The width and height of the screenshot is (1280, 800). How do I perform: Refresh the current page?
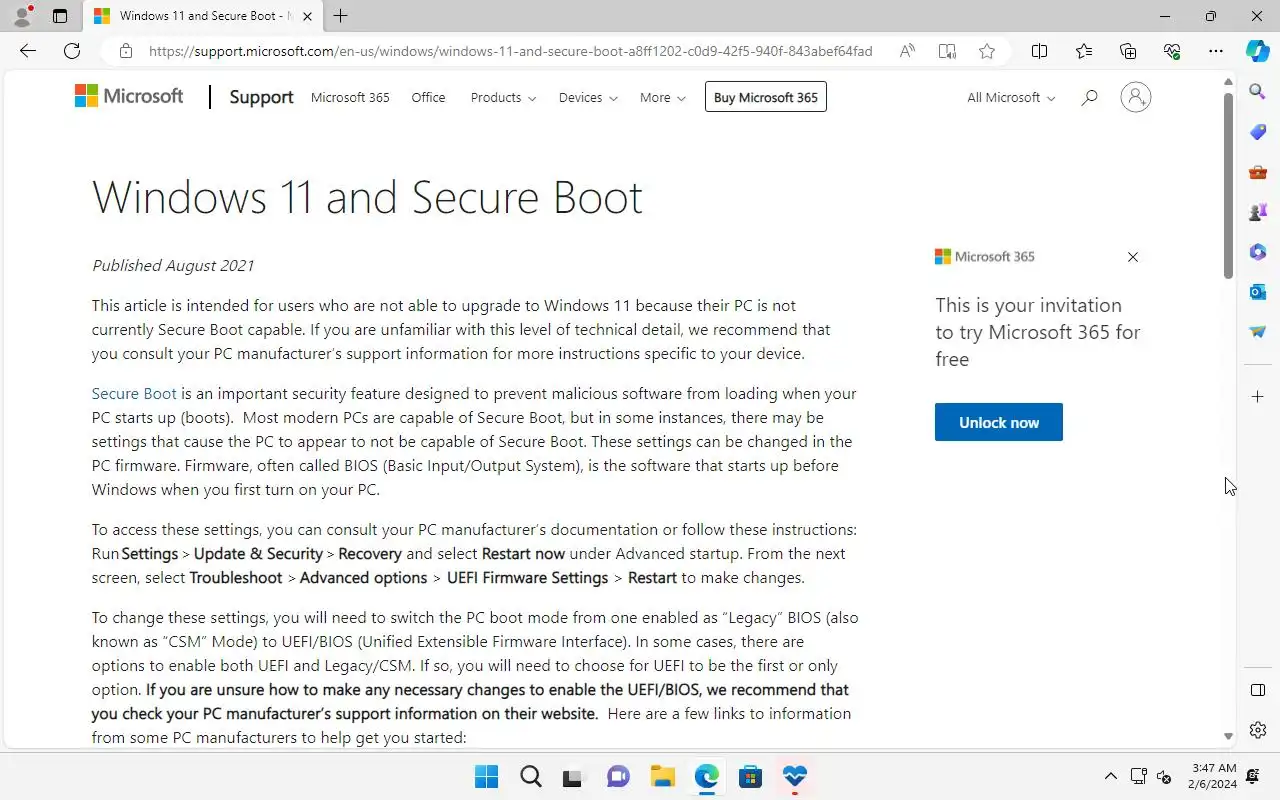pyautogui.click(x=72, y=51)
